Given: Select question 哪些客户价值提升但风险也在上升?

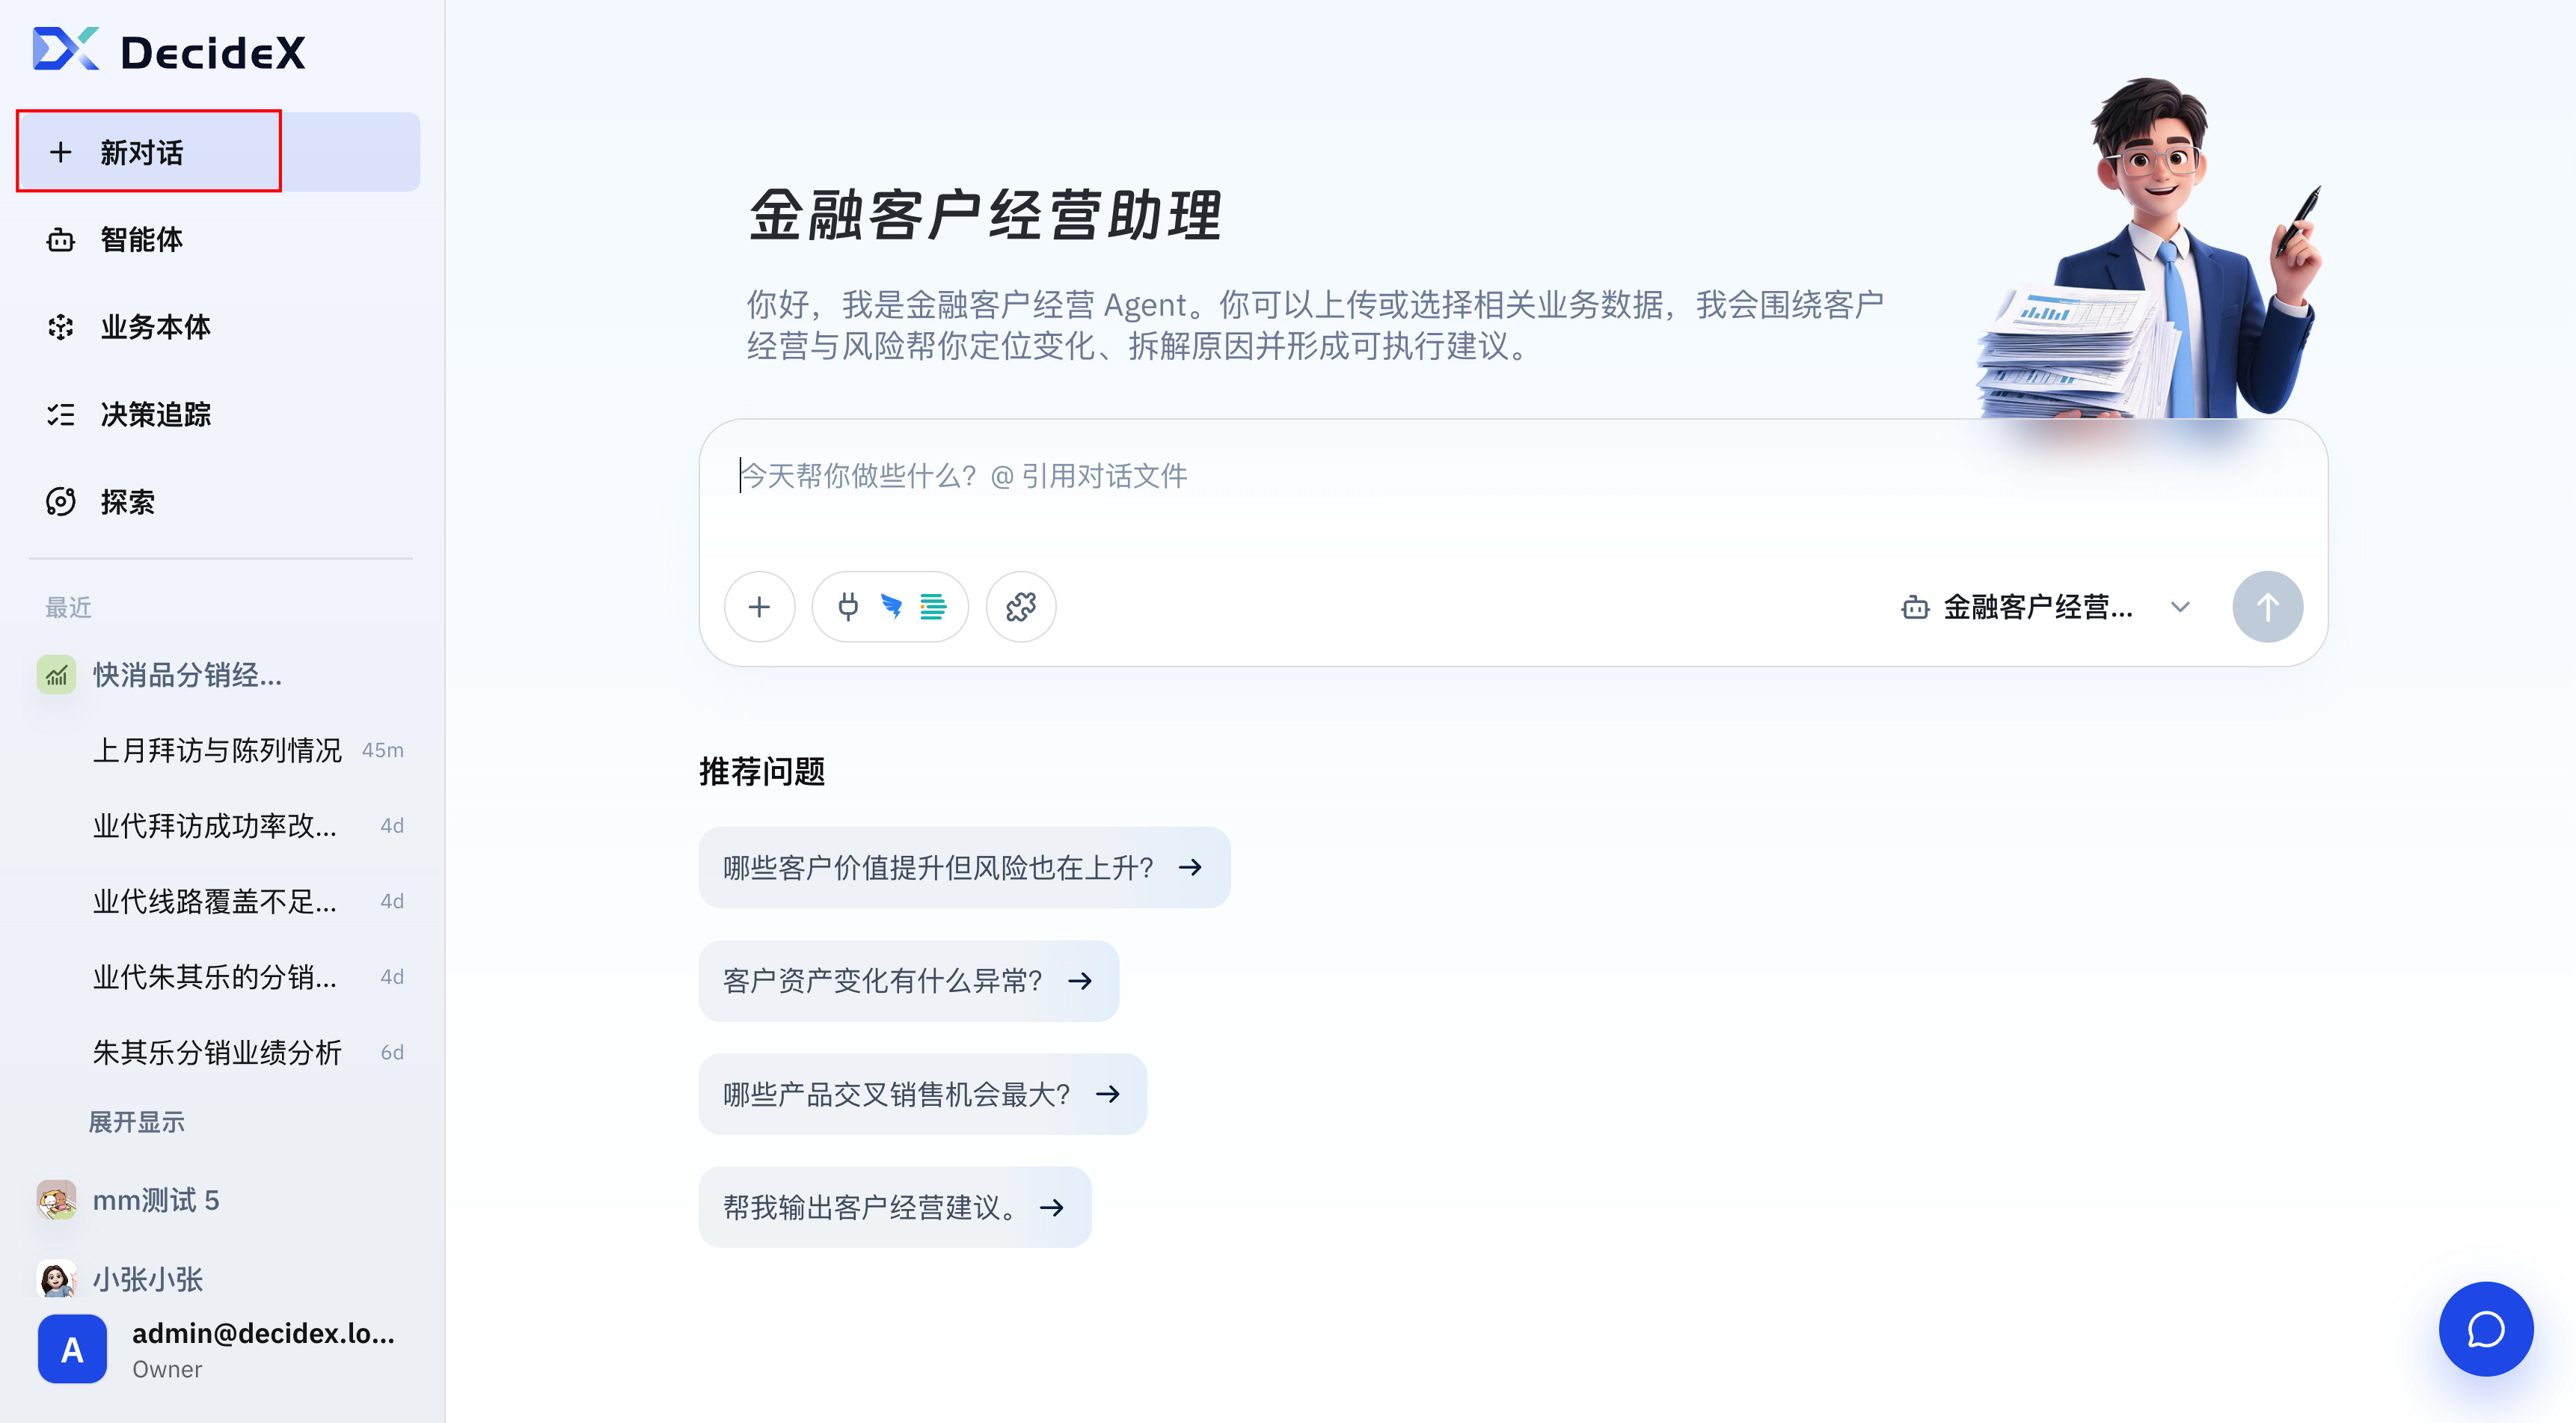Looking at the screenshot, I should tap(964, 867).
